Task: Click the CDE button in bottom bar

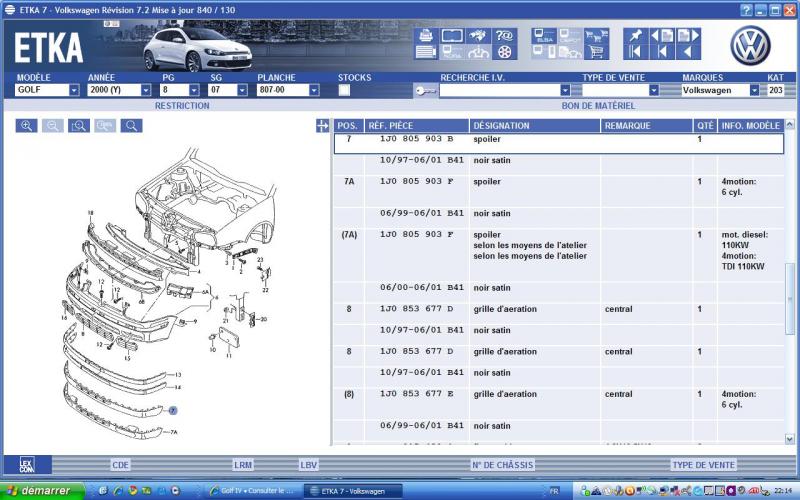Action: 120,465
